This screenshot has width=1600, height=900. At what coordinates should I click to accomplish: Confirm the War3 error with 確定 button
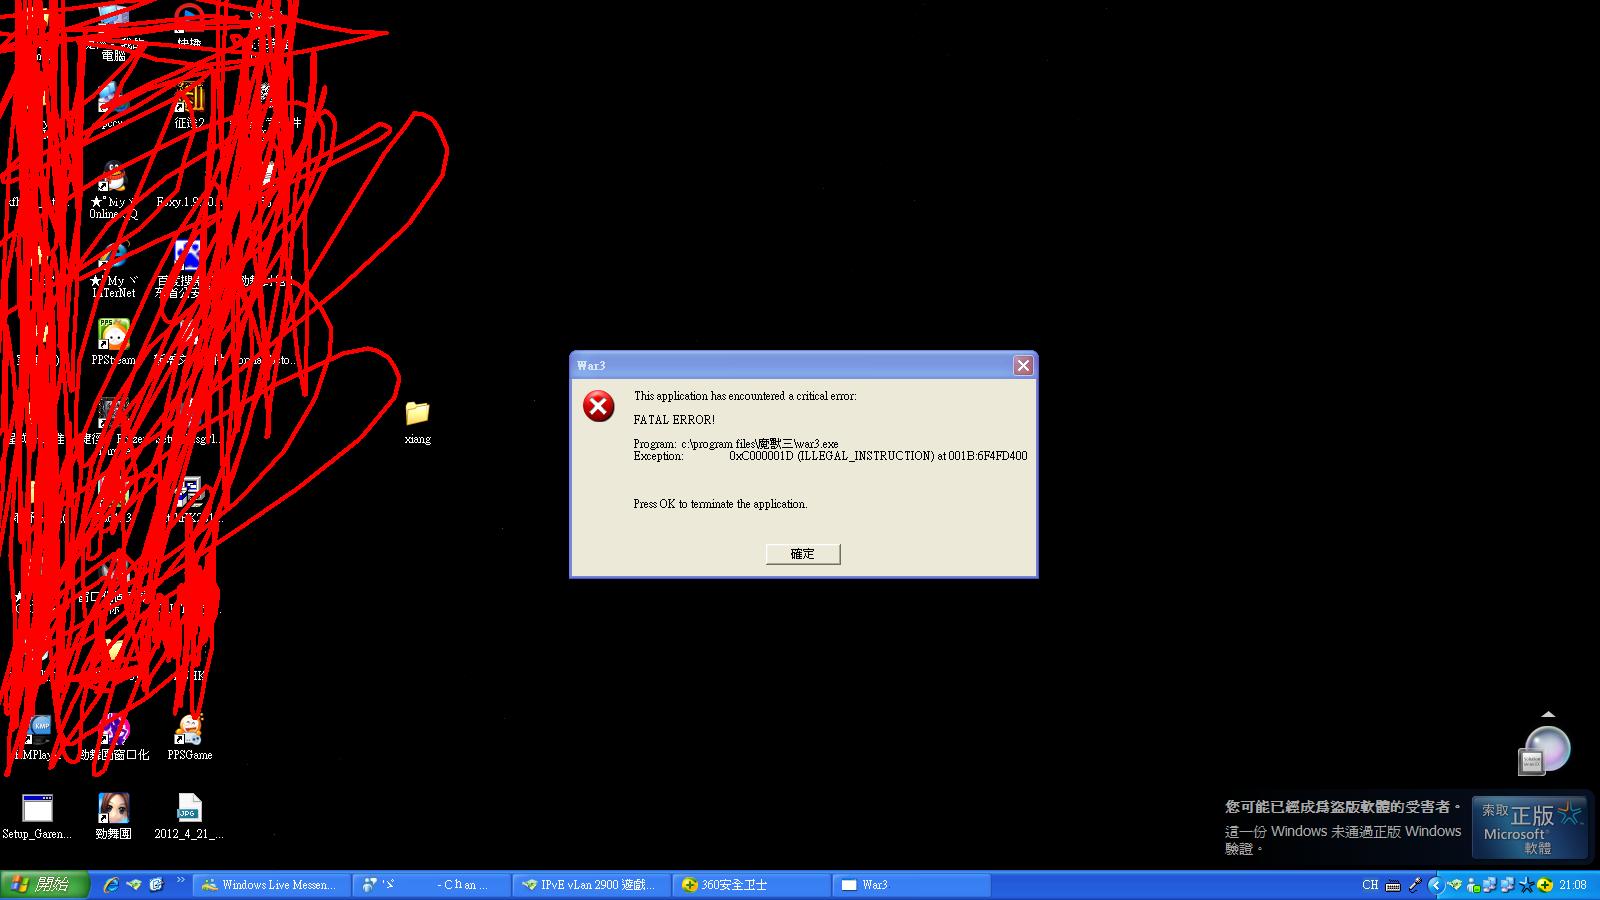coord(803,554)
